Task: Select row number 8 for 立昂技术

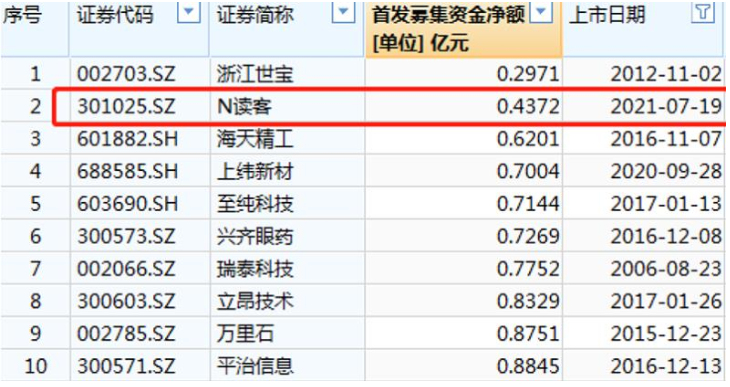Action: coord(36,301)
